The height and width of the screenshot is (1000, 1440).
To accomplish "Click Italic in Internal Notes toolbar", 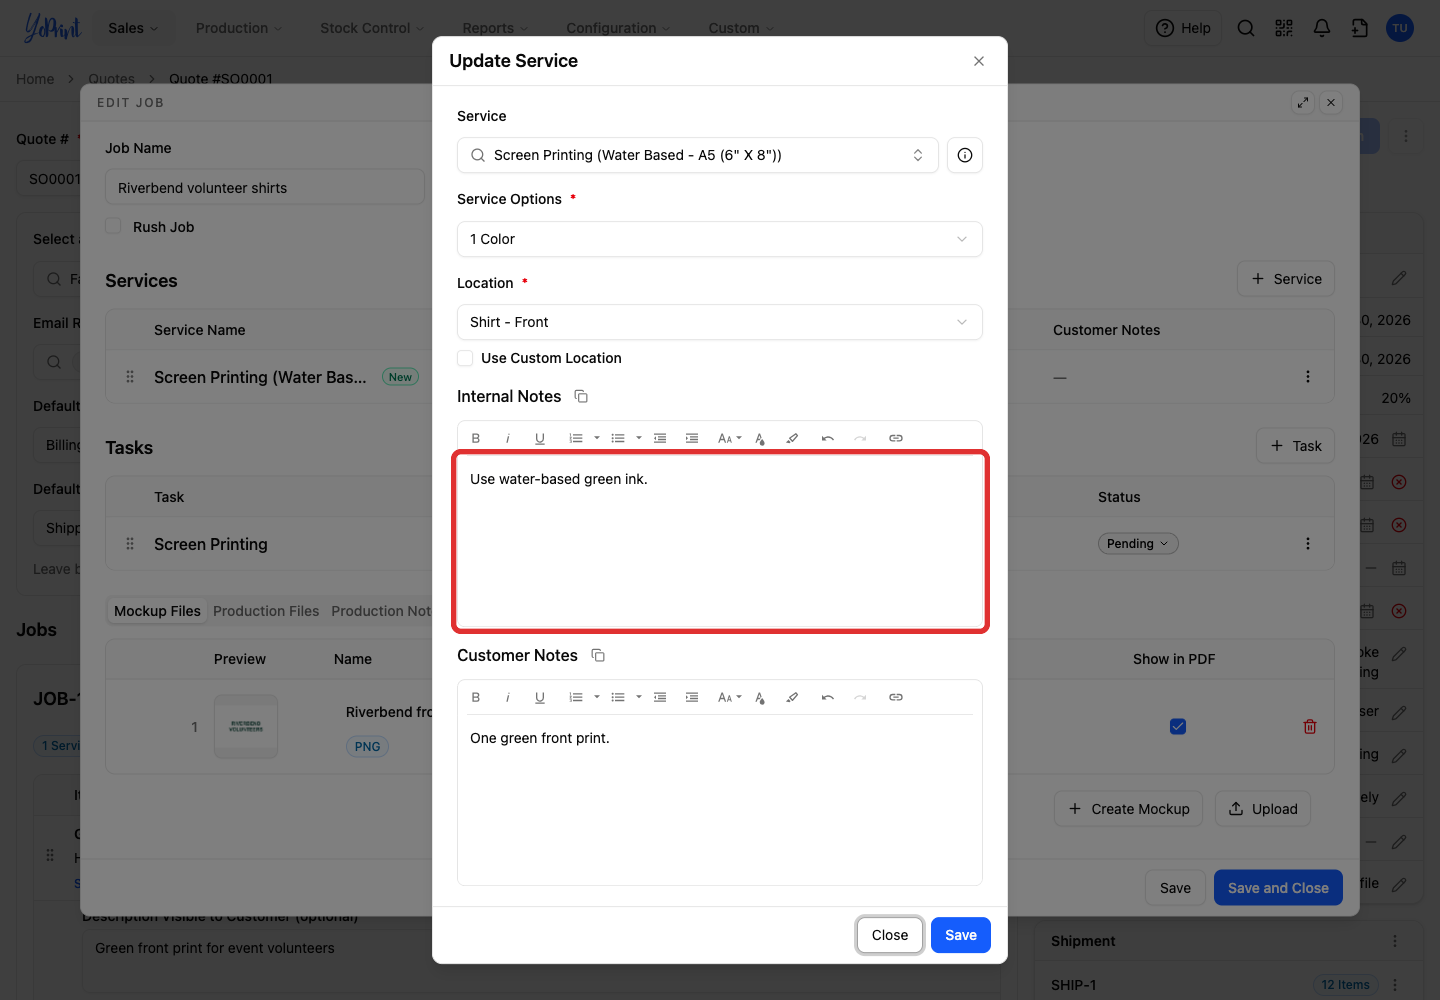I will tap(508, 438).
